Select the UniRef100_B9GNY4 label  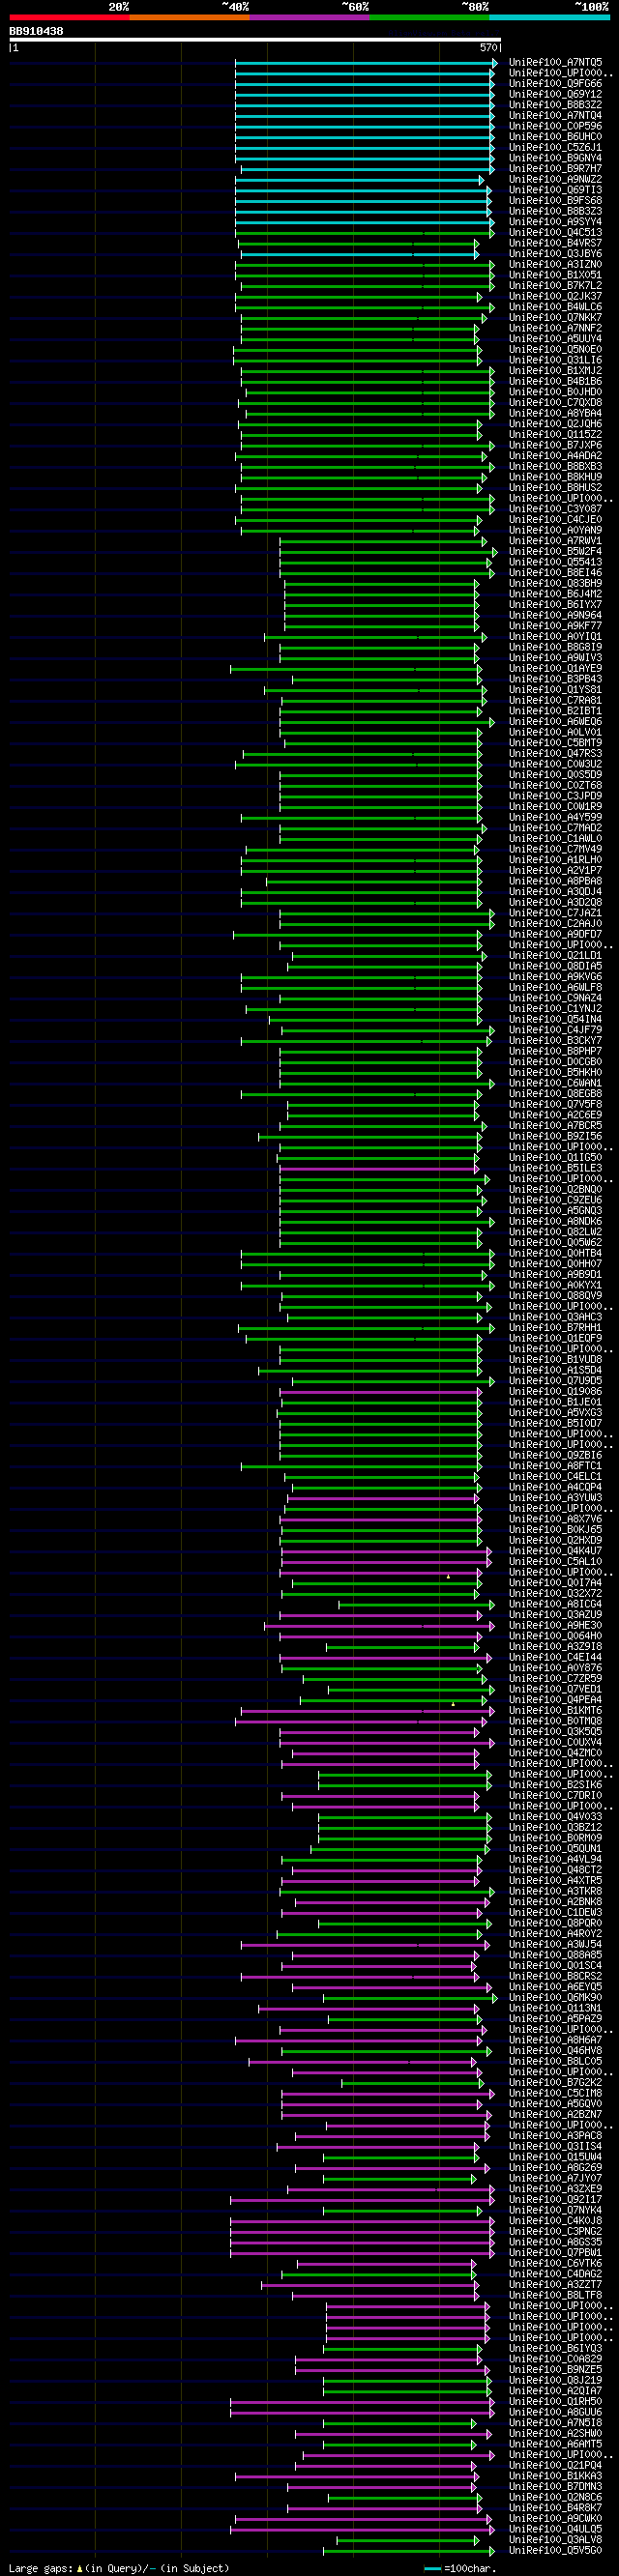click(x=555, y=158)
